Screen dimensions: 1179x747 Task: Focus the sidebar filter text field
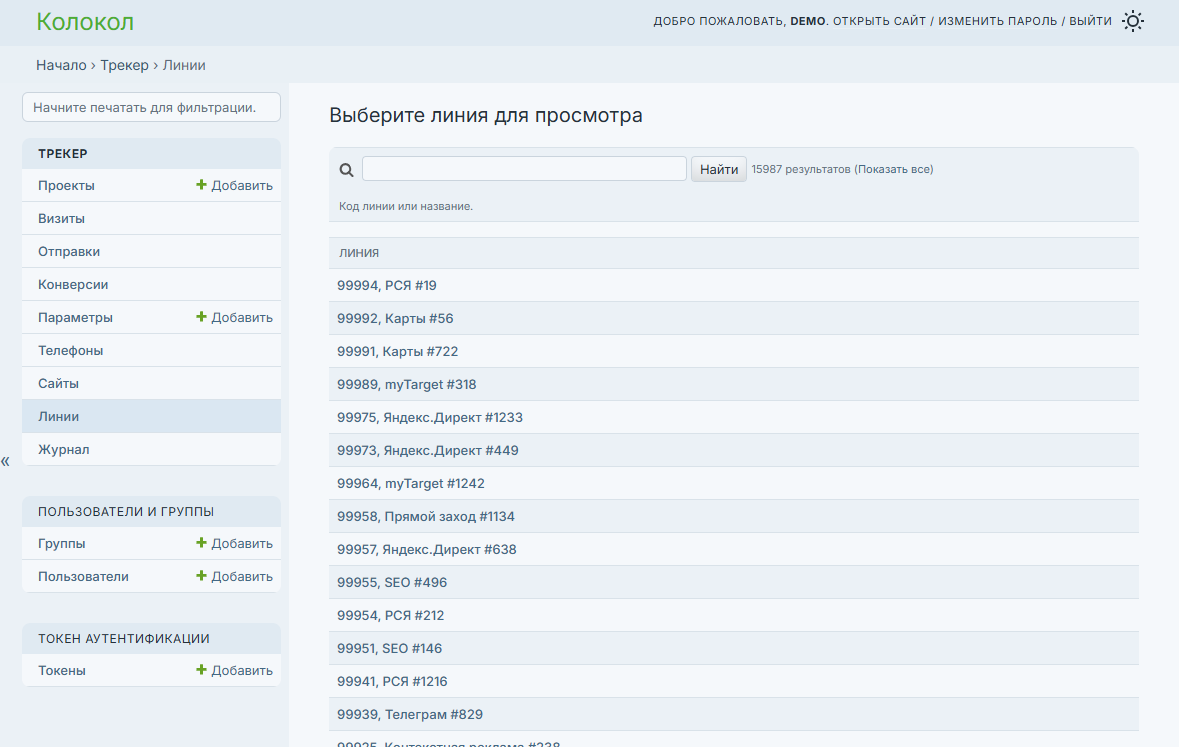pyautogui.click(x=151, y=107)
